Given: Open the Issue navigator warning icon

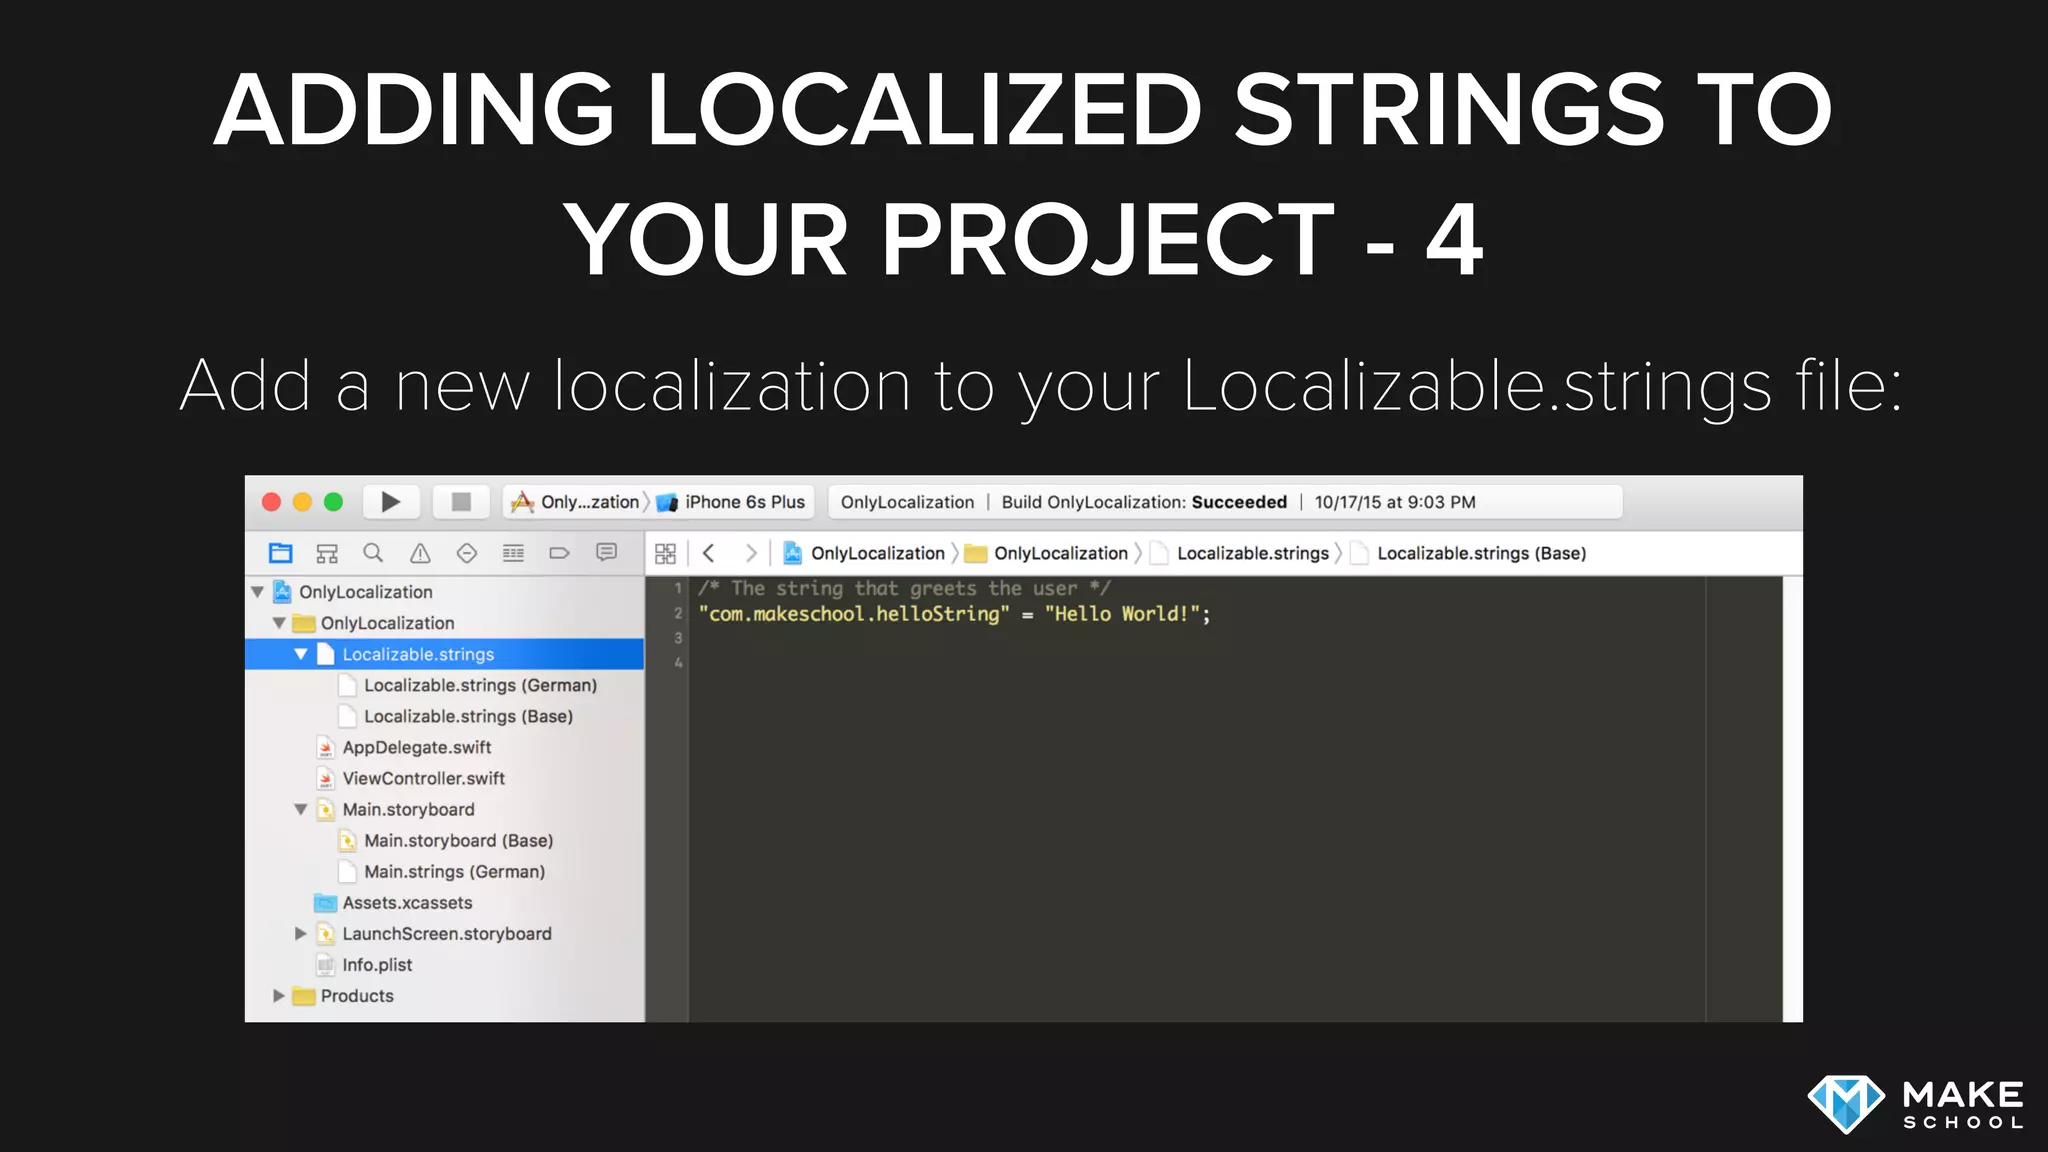Looking at the screenshot, I should (420, 553).
